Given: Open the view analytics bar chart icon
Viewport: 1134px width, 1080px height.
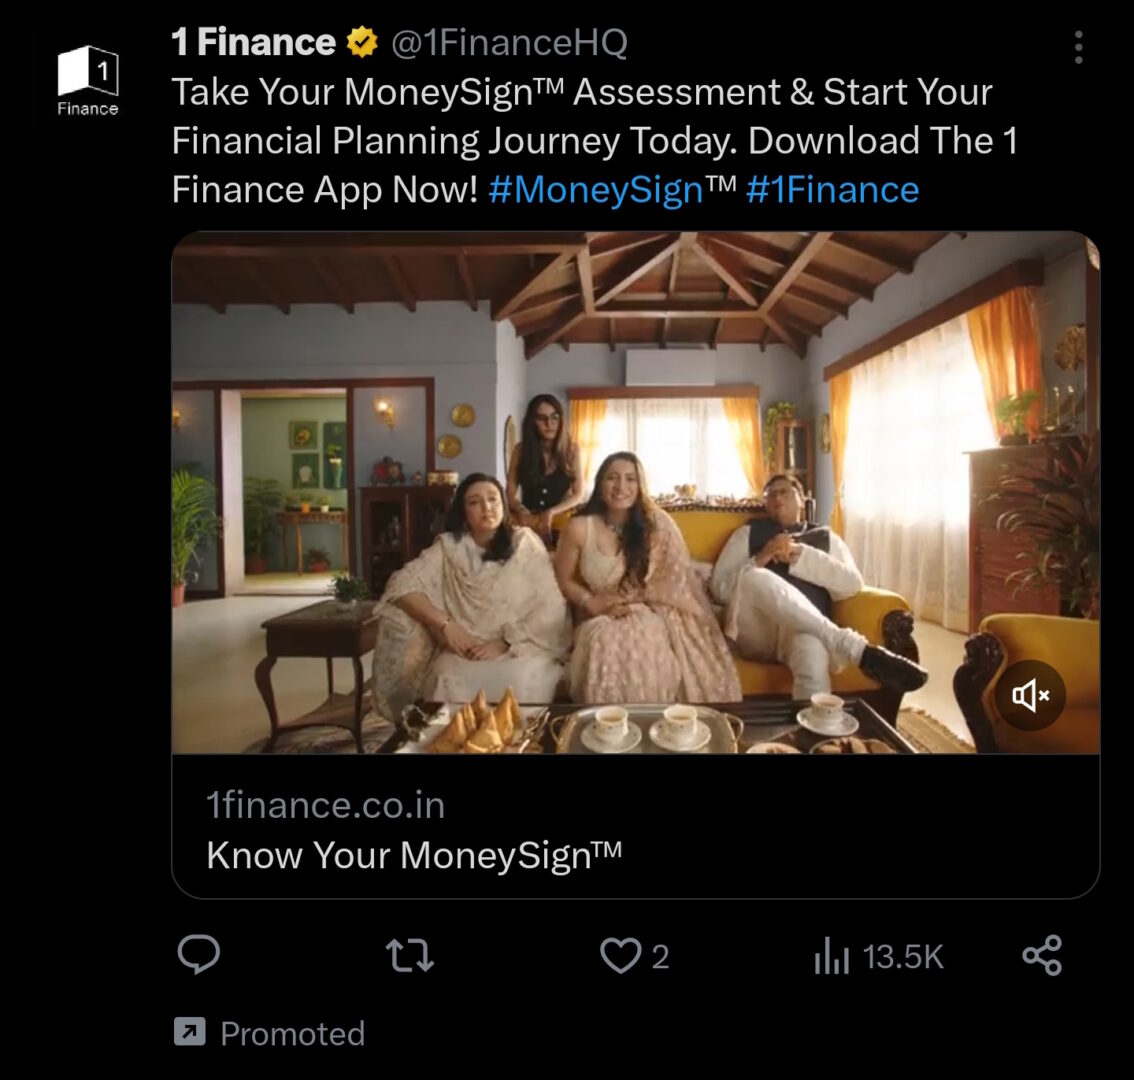Looking at the screenshot, I should pyautogui.click(x=831, y=957).
